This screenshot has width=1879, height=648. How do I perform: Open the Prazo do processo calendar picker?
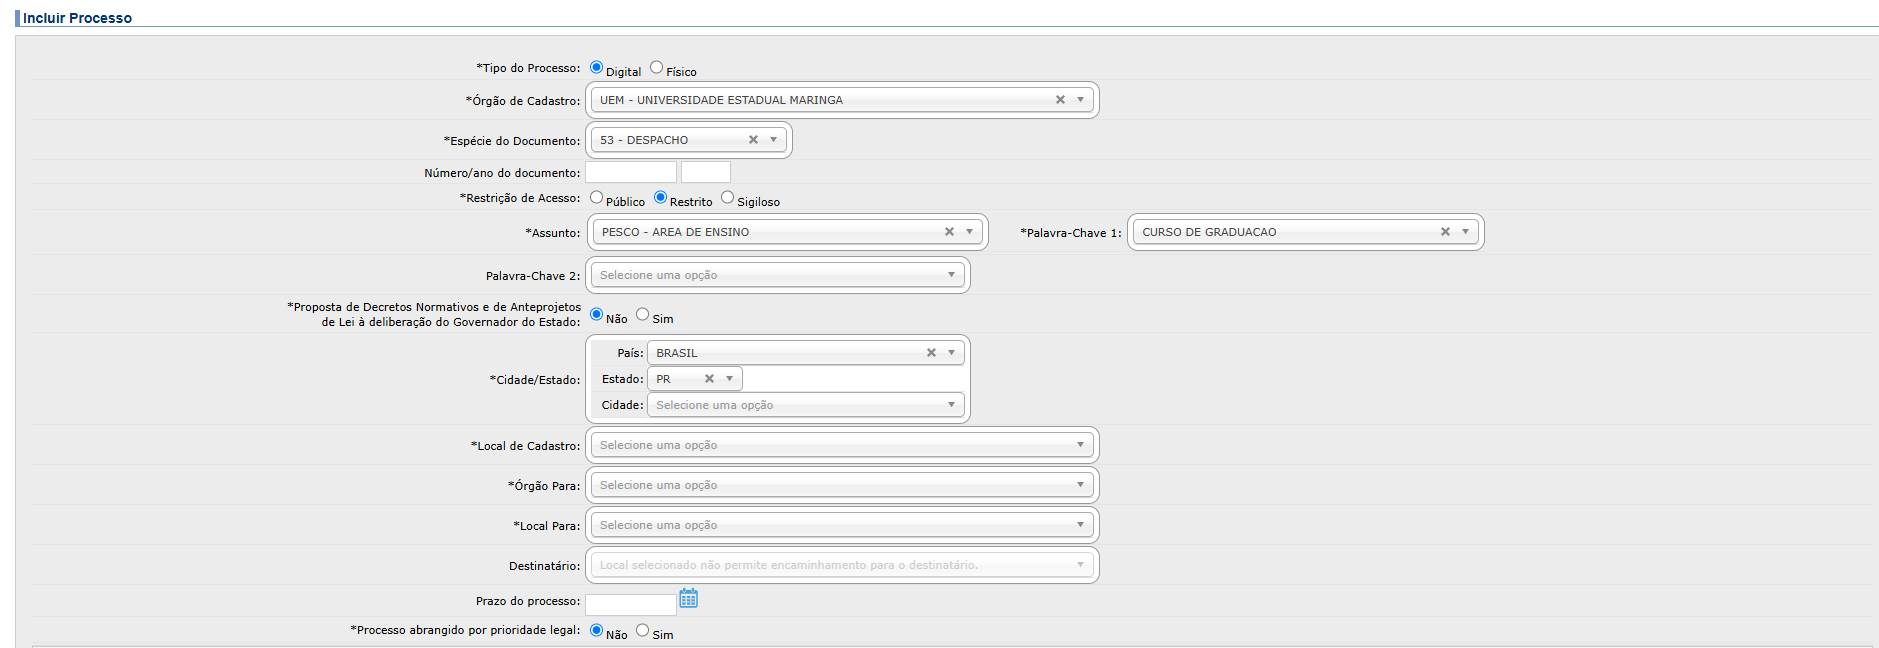click(688, 598)
